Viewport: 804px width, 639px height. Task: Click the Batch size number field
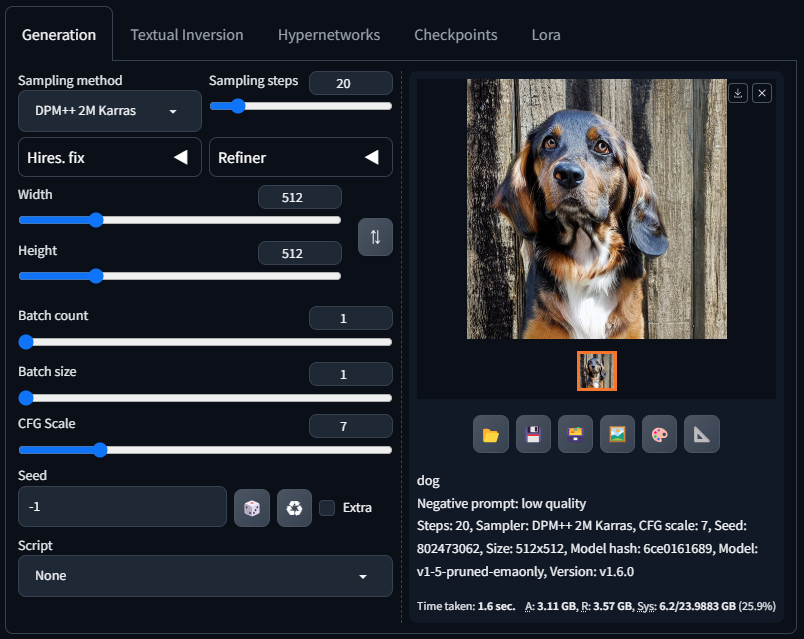coord(351,374)
